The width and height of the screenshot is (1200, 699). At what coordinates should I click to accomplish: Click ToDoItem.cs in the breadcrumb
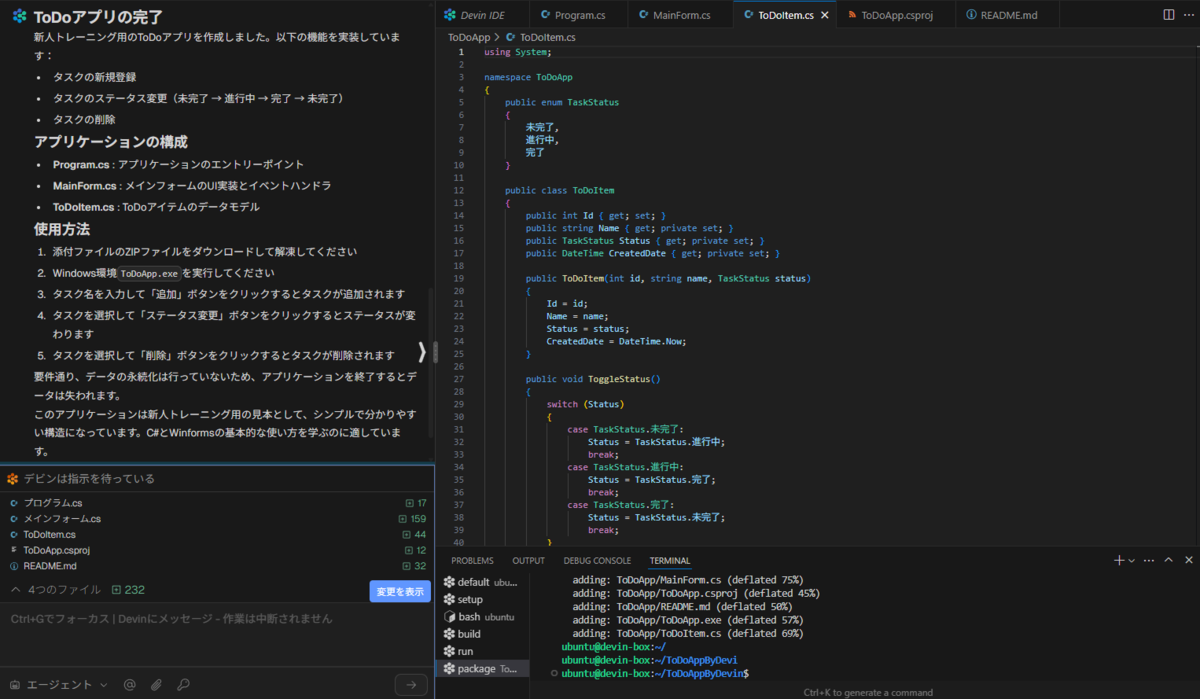547,36
